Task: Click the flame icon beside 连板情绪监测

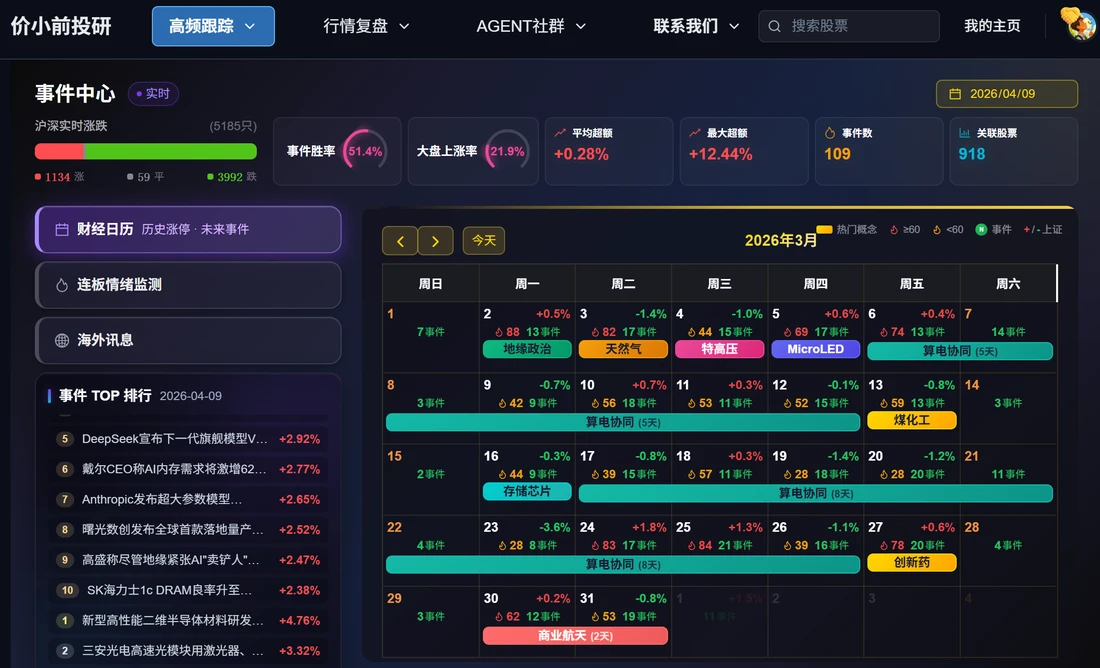Action: pyautogui.click(x=62, y=285)
